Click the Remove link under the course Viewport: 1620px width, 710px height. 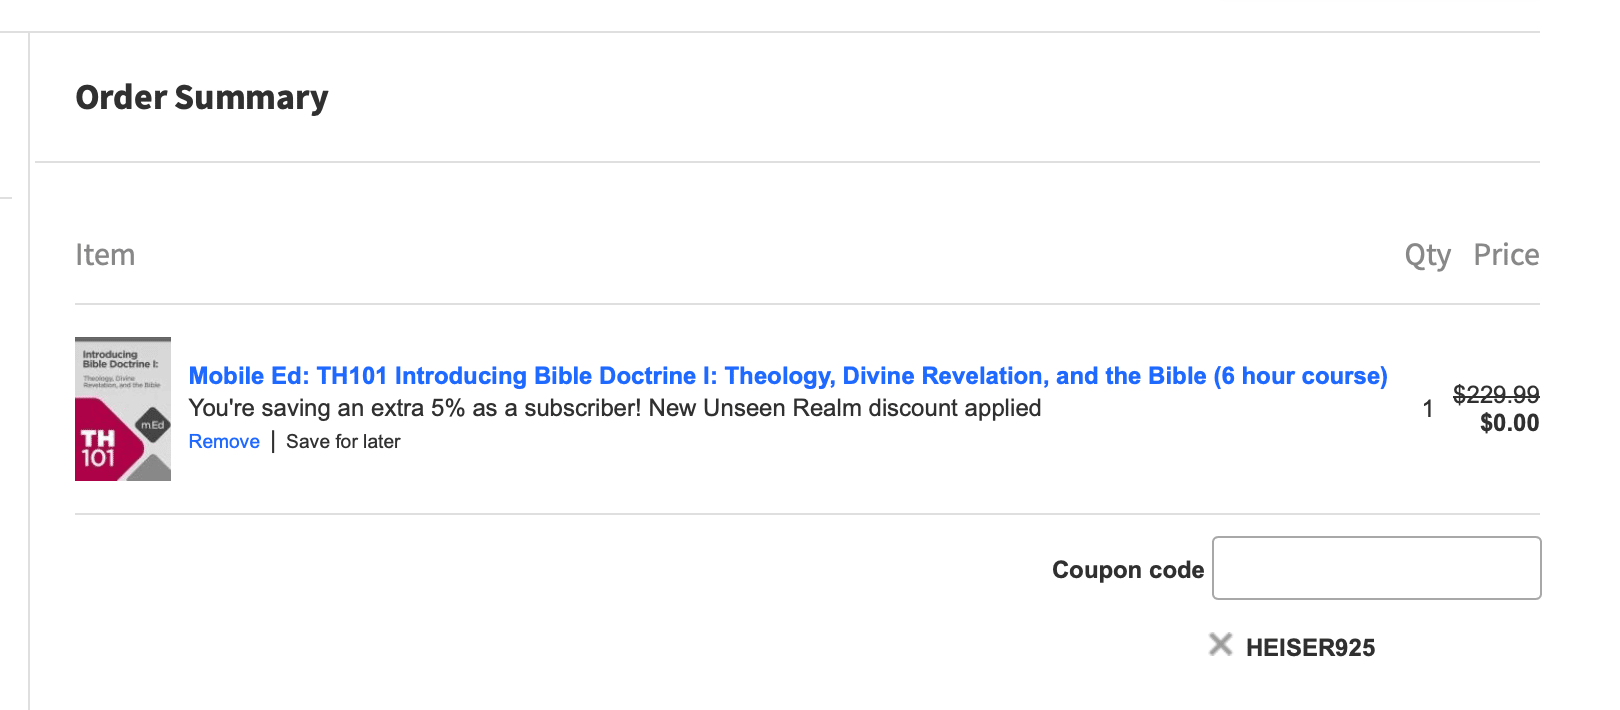pyautogui.click(x=224, y=442)
